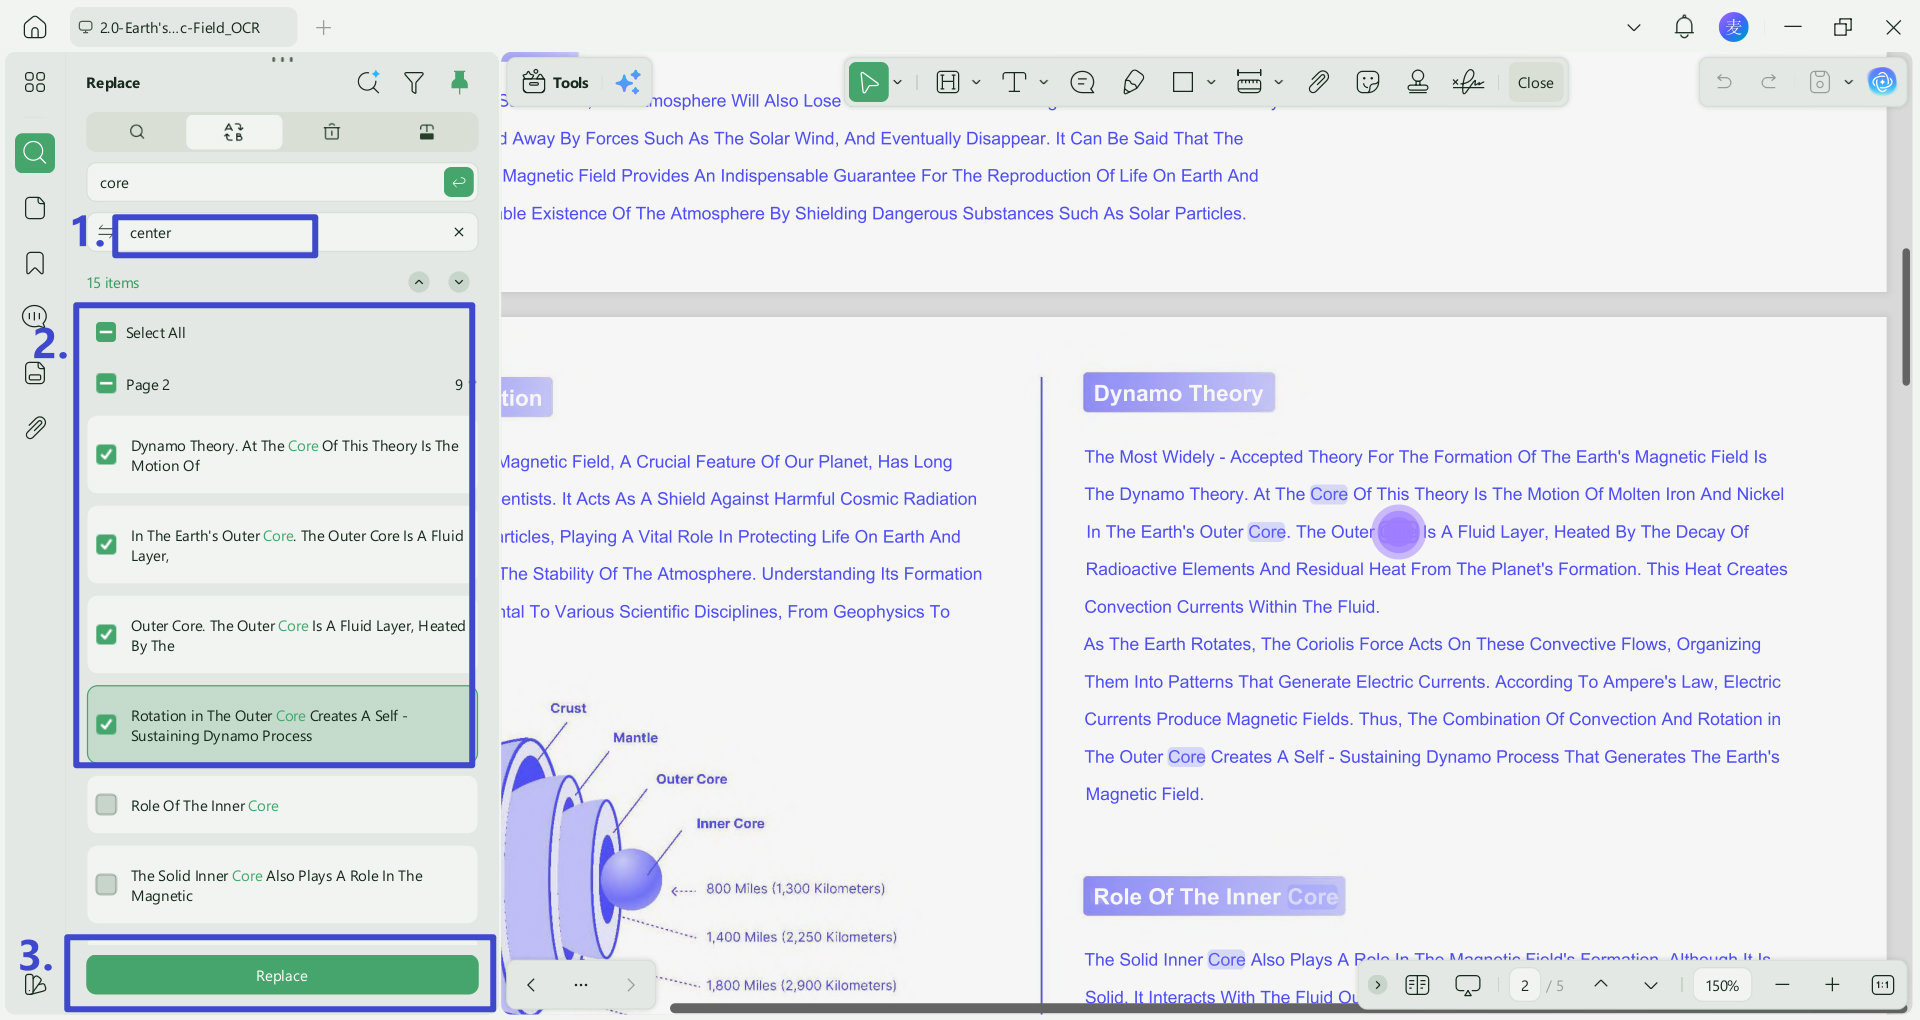Open the Tools menu button
1920x1020 pixels.
(x=556, y=82)
